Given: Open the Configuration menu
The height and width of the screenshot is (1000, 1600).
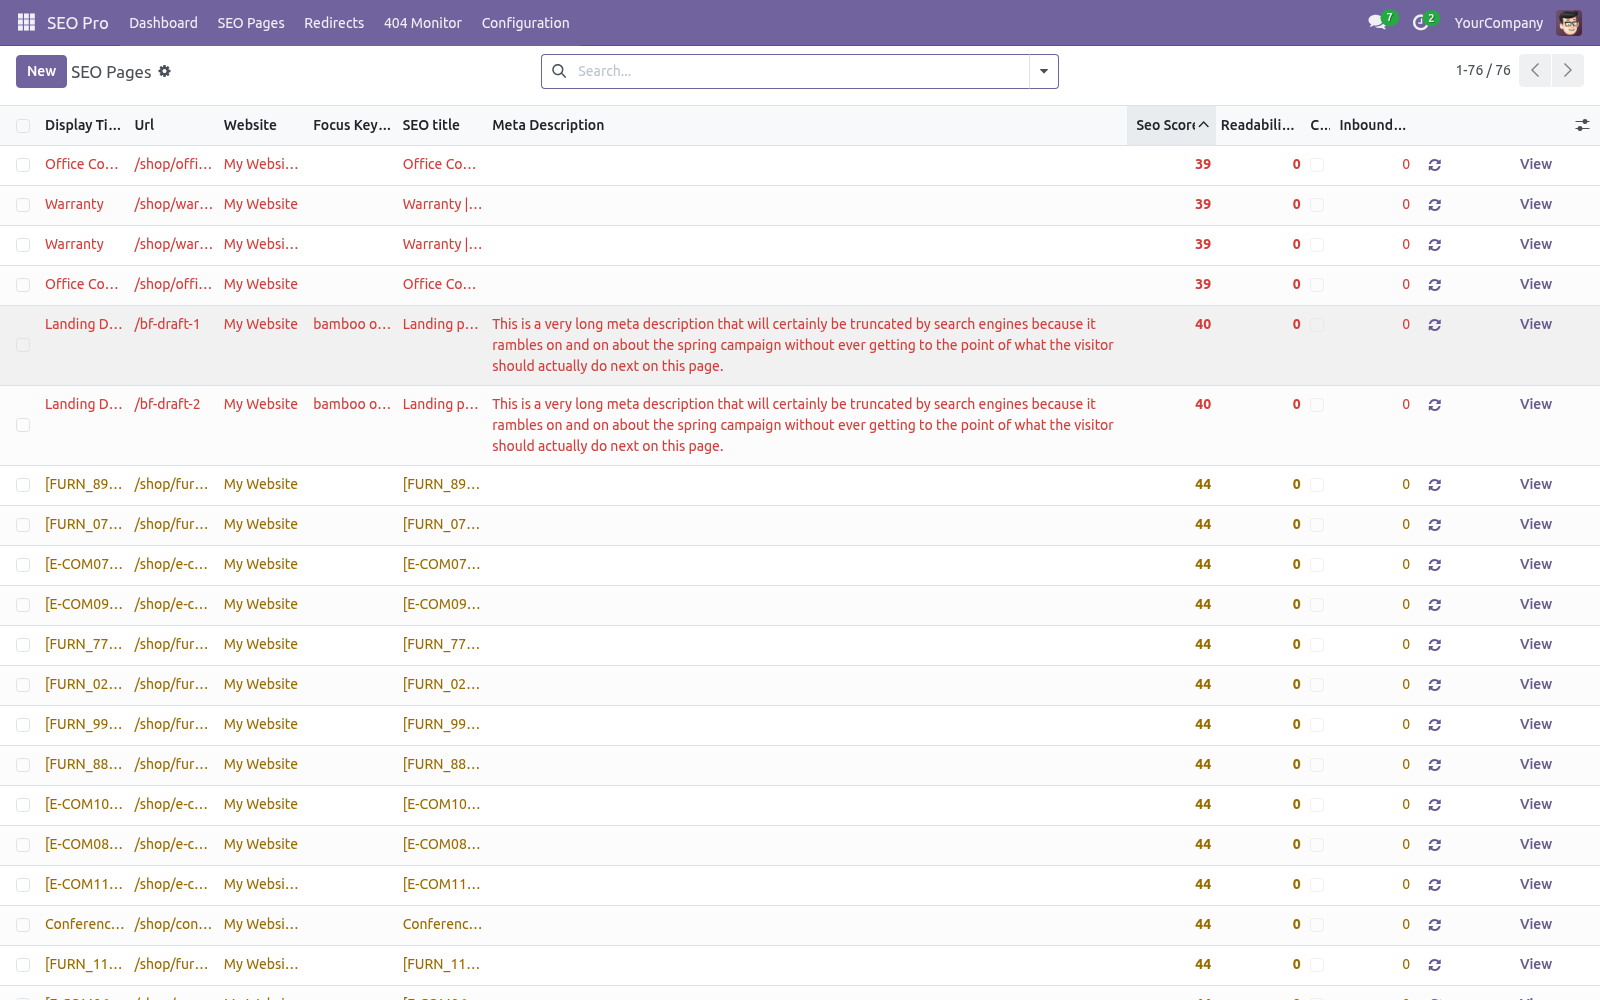Looking at the screenshot, I should pyautogui.click(x=525, y=23).
